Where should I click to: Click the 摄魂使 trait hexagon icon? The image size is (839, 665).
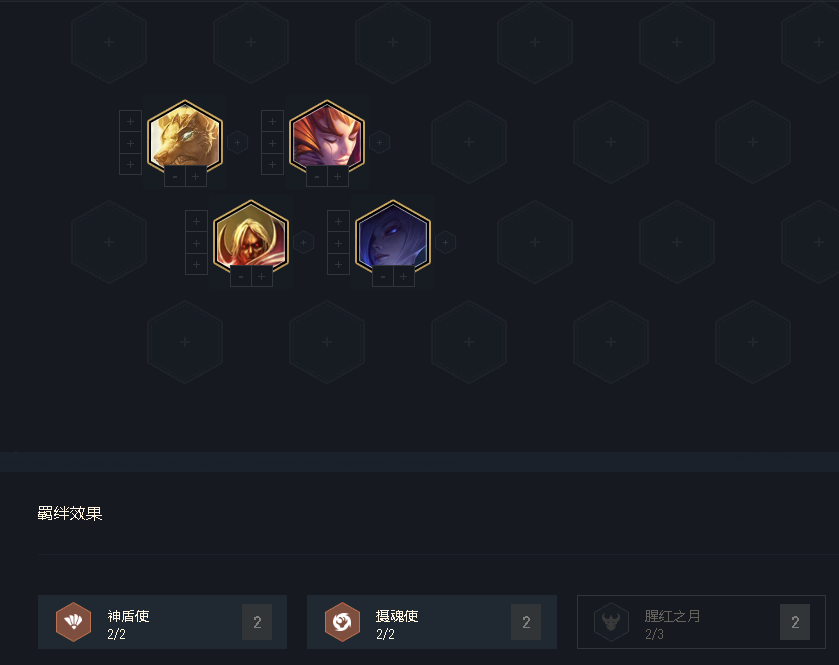tap(342, 622)
